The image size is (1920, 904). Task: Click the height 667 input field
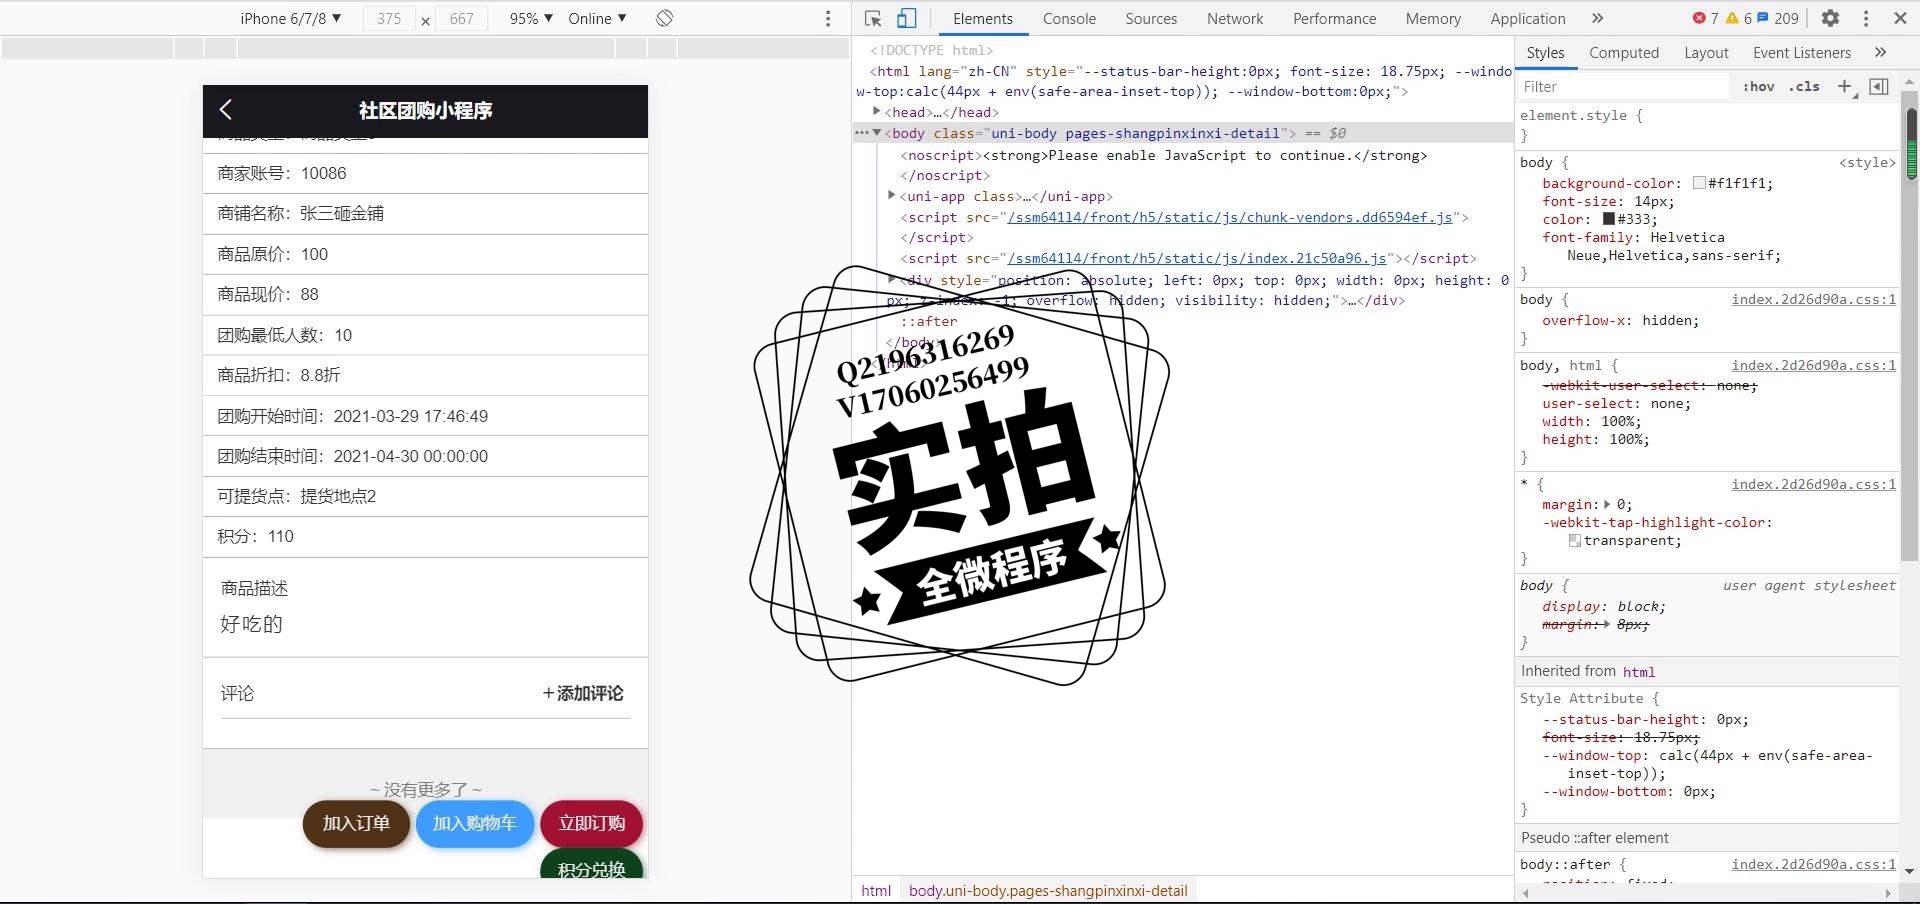click(x=461, y=18)
